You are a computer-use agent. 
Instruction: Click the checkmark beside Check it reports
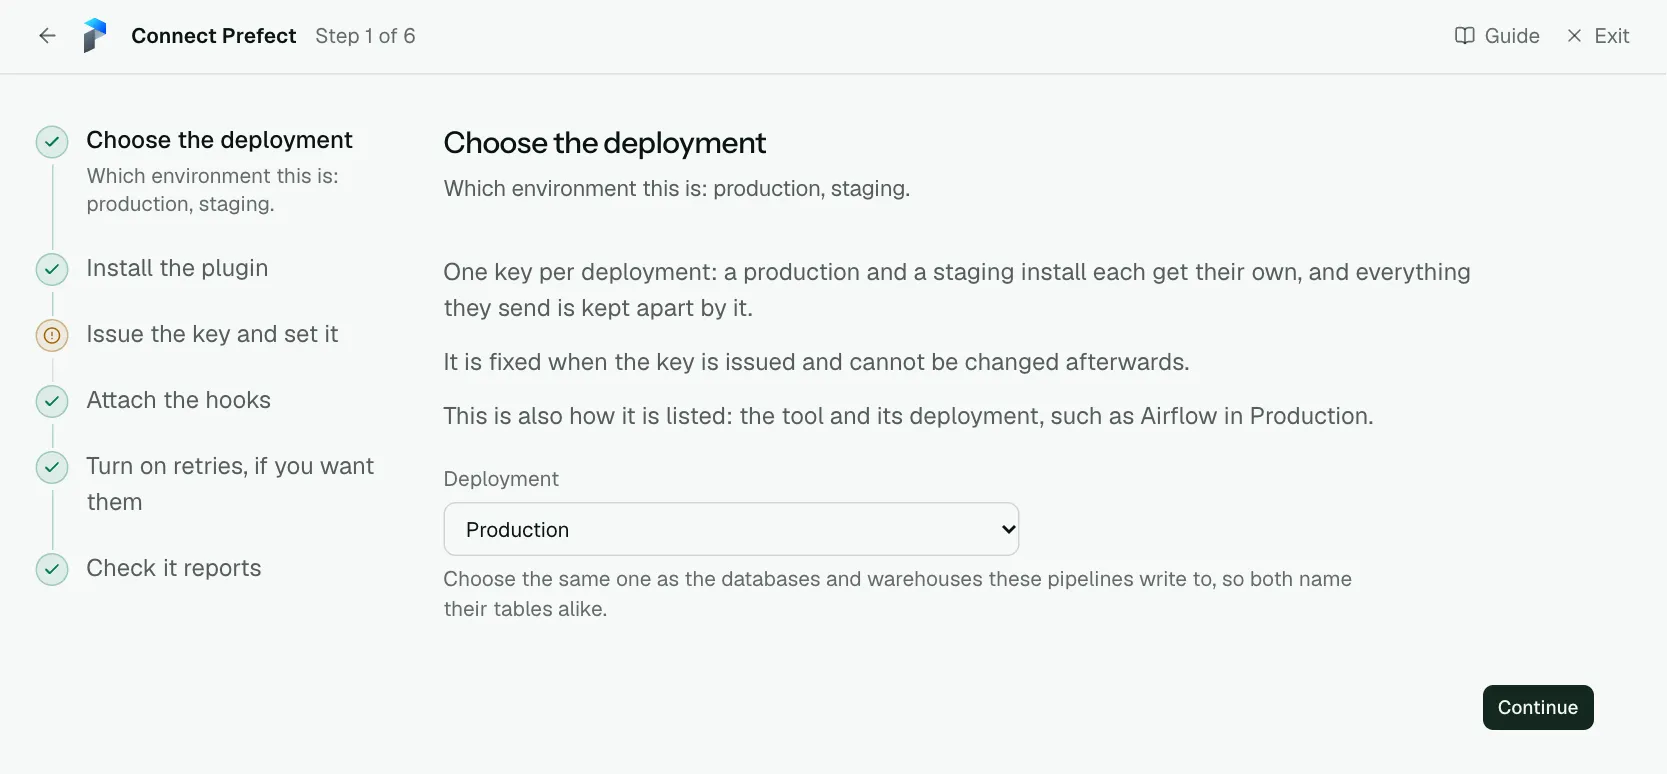tap(52, 569)
